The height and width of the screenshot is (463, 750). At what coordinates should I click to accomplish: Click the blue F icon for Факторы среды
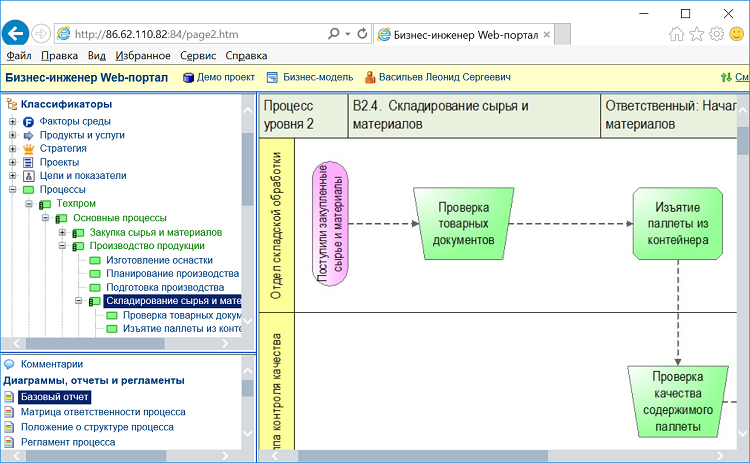click(x=29, y=121)
